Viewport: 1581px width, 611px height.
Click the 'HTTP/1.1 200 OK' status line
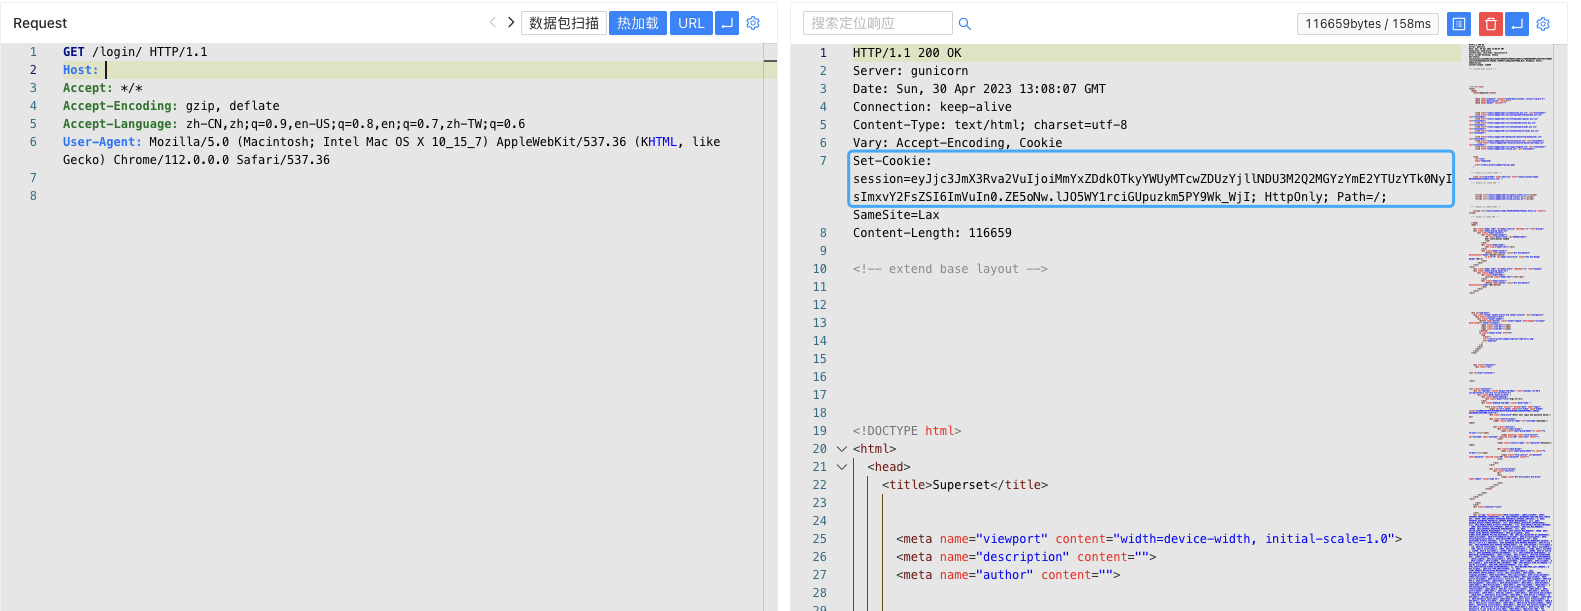click(x=907, y=53)
